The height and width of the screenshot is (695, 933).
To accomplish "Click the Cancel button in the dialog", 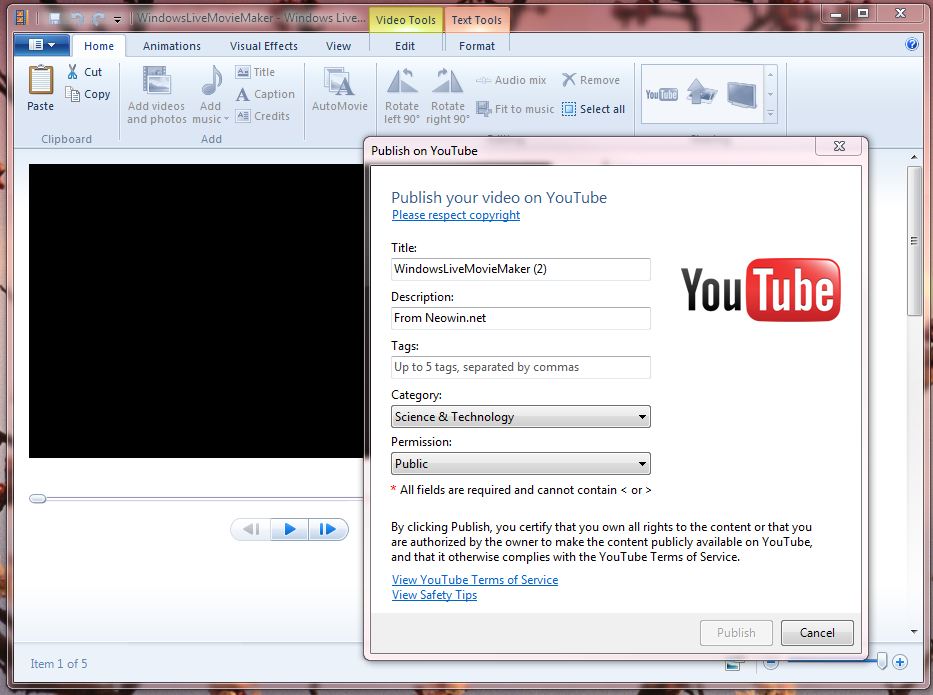I will point(817,633).
